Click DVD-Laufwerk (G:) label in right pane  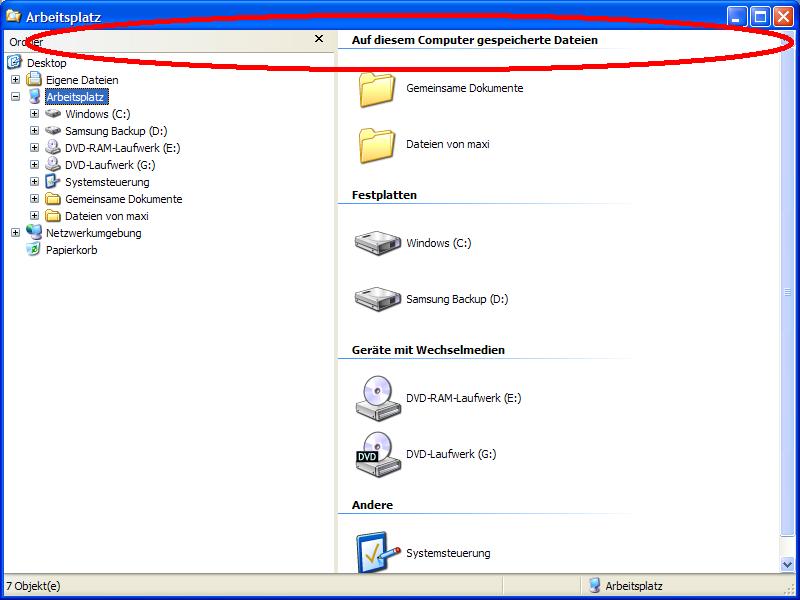[451, 454]
